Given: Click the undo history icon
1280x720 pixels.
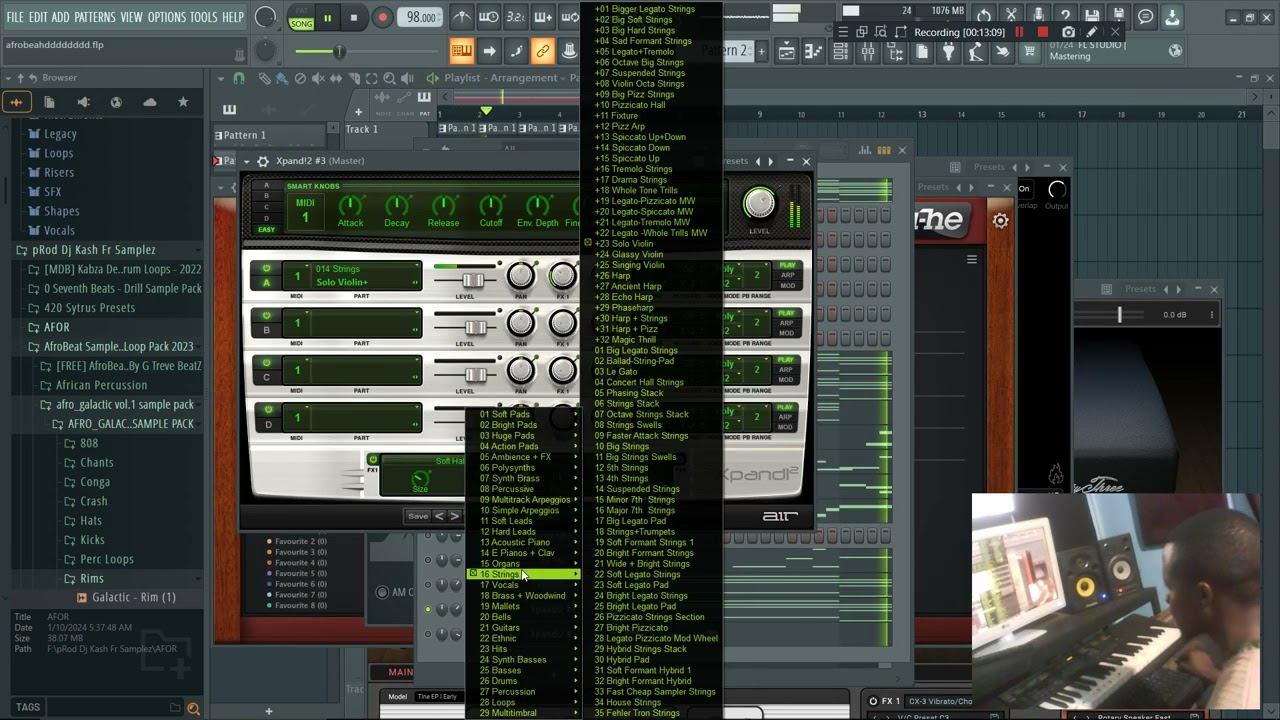Looking at the screenshot, I should pyautogui.click(x=984, y=16).
